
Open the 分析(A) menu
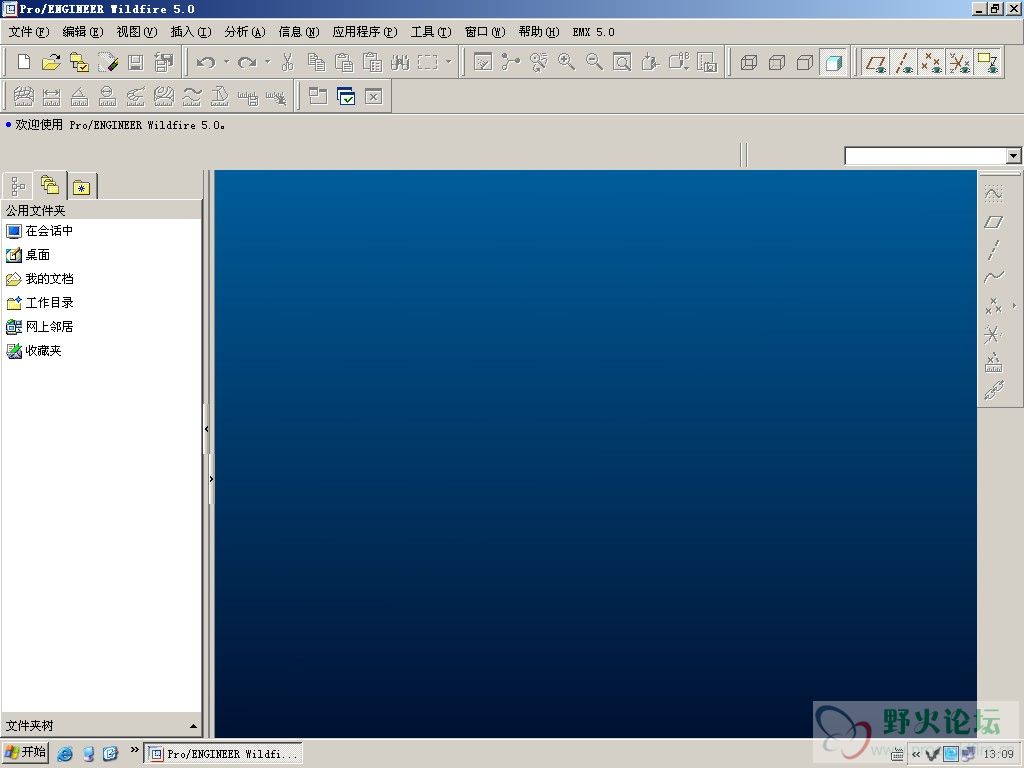(x=245, y=31)
